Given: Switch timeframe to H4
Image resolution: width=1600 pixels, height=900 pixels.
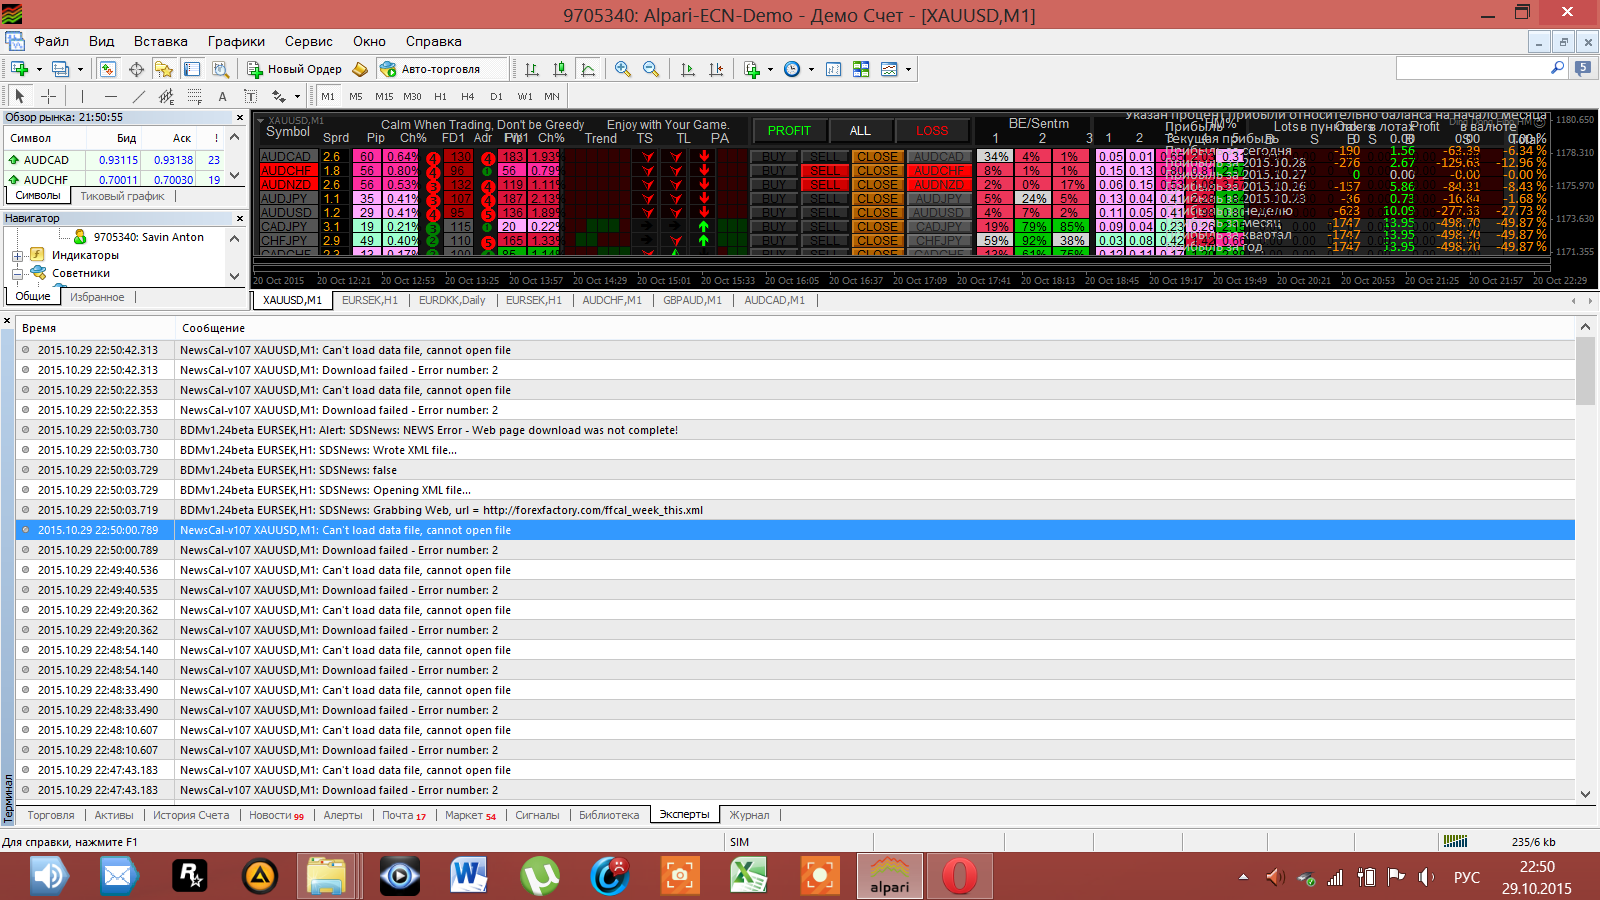Looking at the screenshot, I should pos(468,96).
